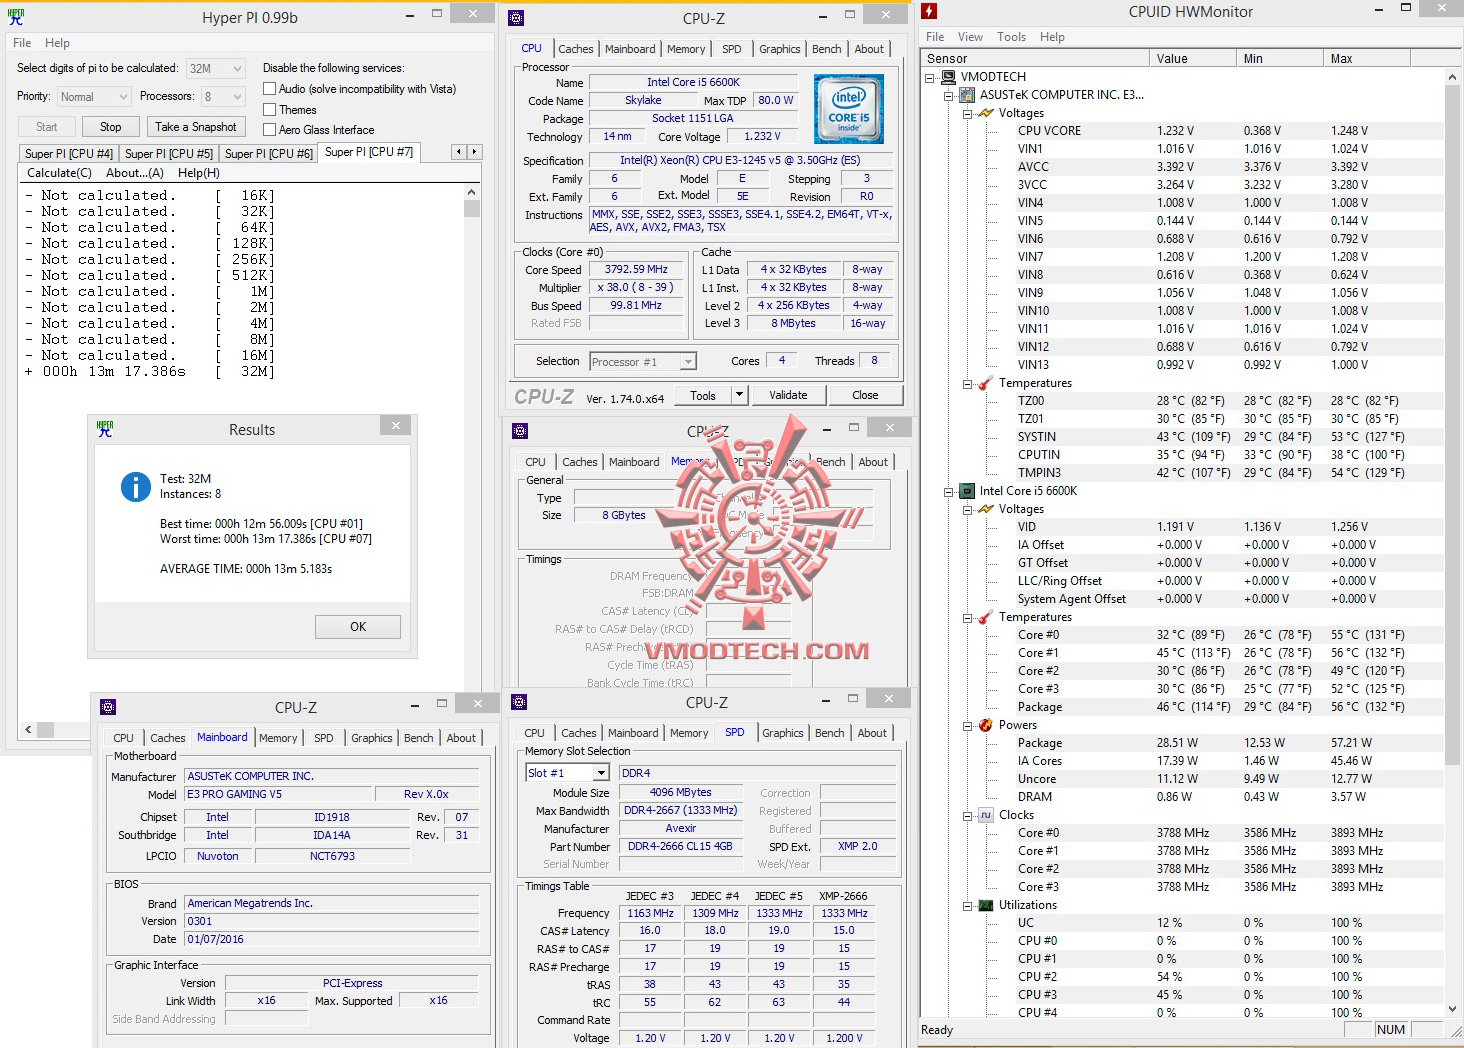Open the Calculate(C) menu in Super PI
This screenshot has height=1048, width=1464.
59,173
